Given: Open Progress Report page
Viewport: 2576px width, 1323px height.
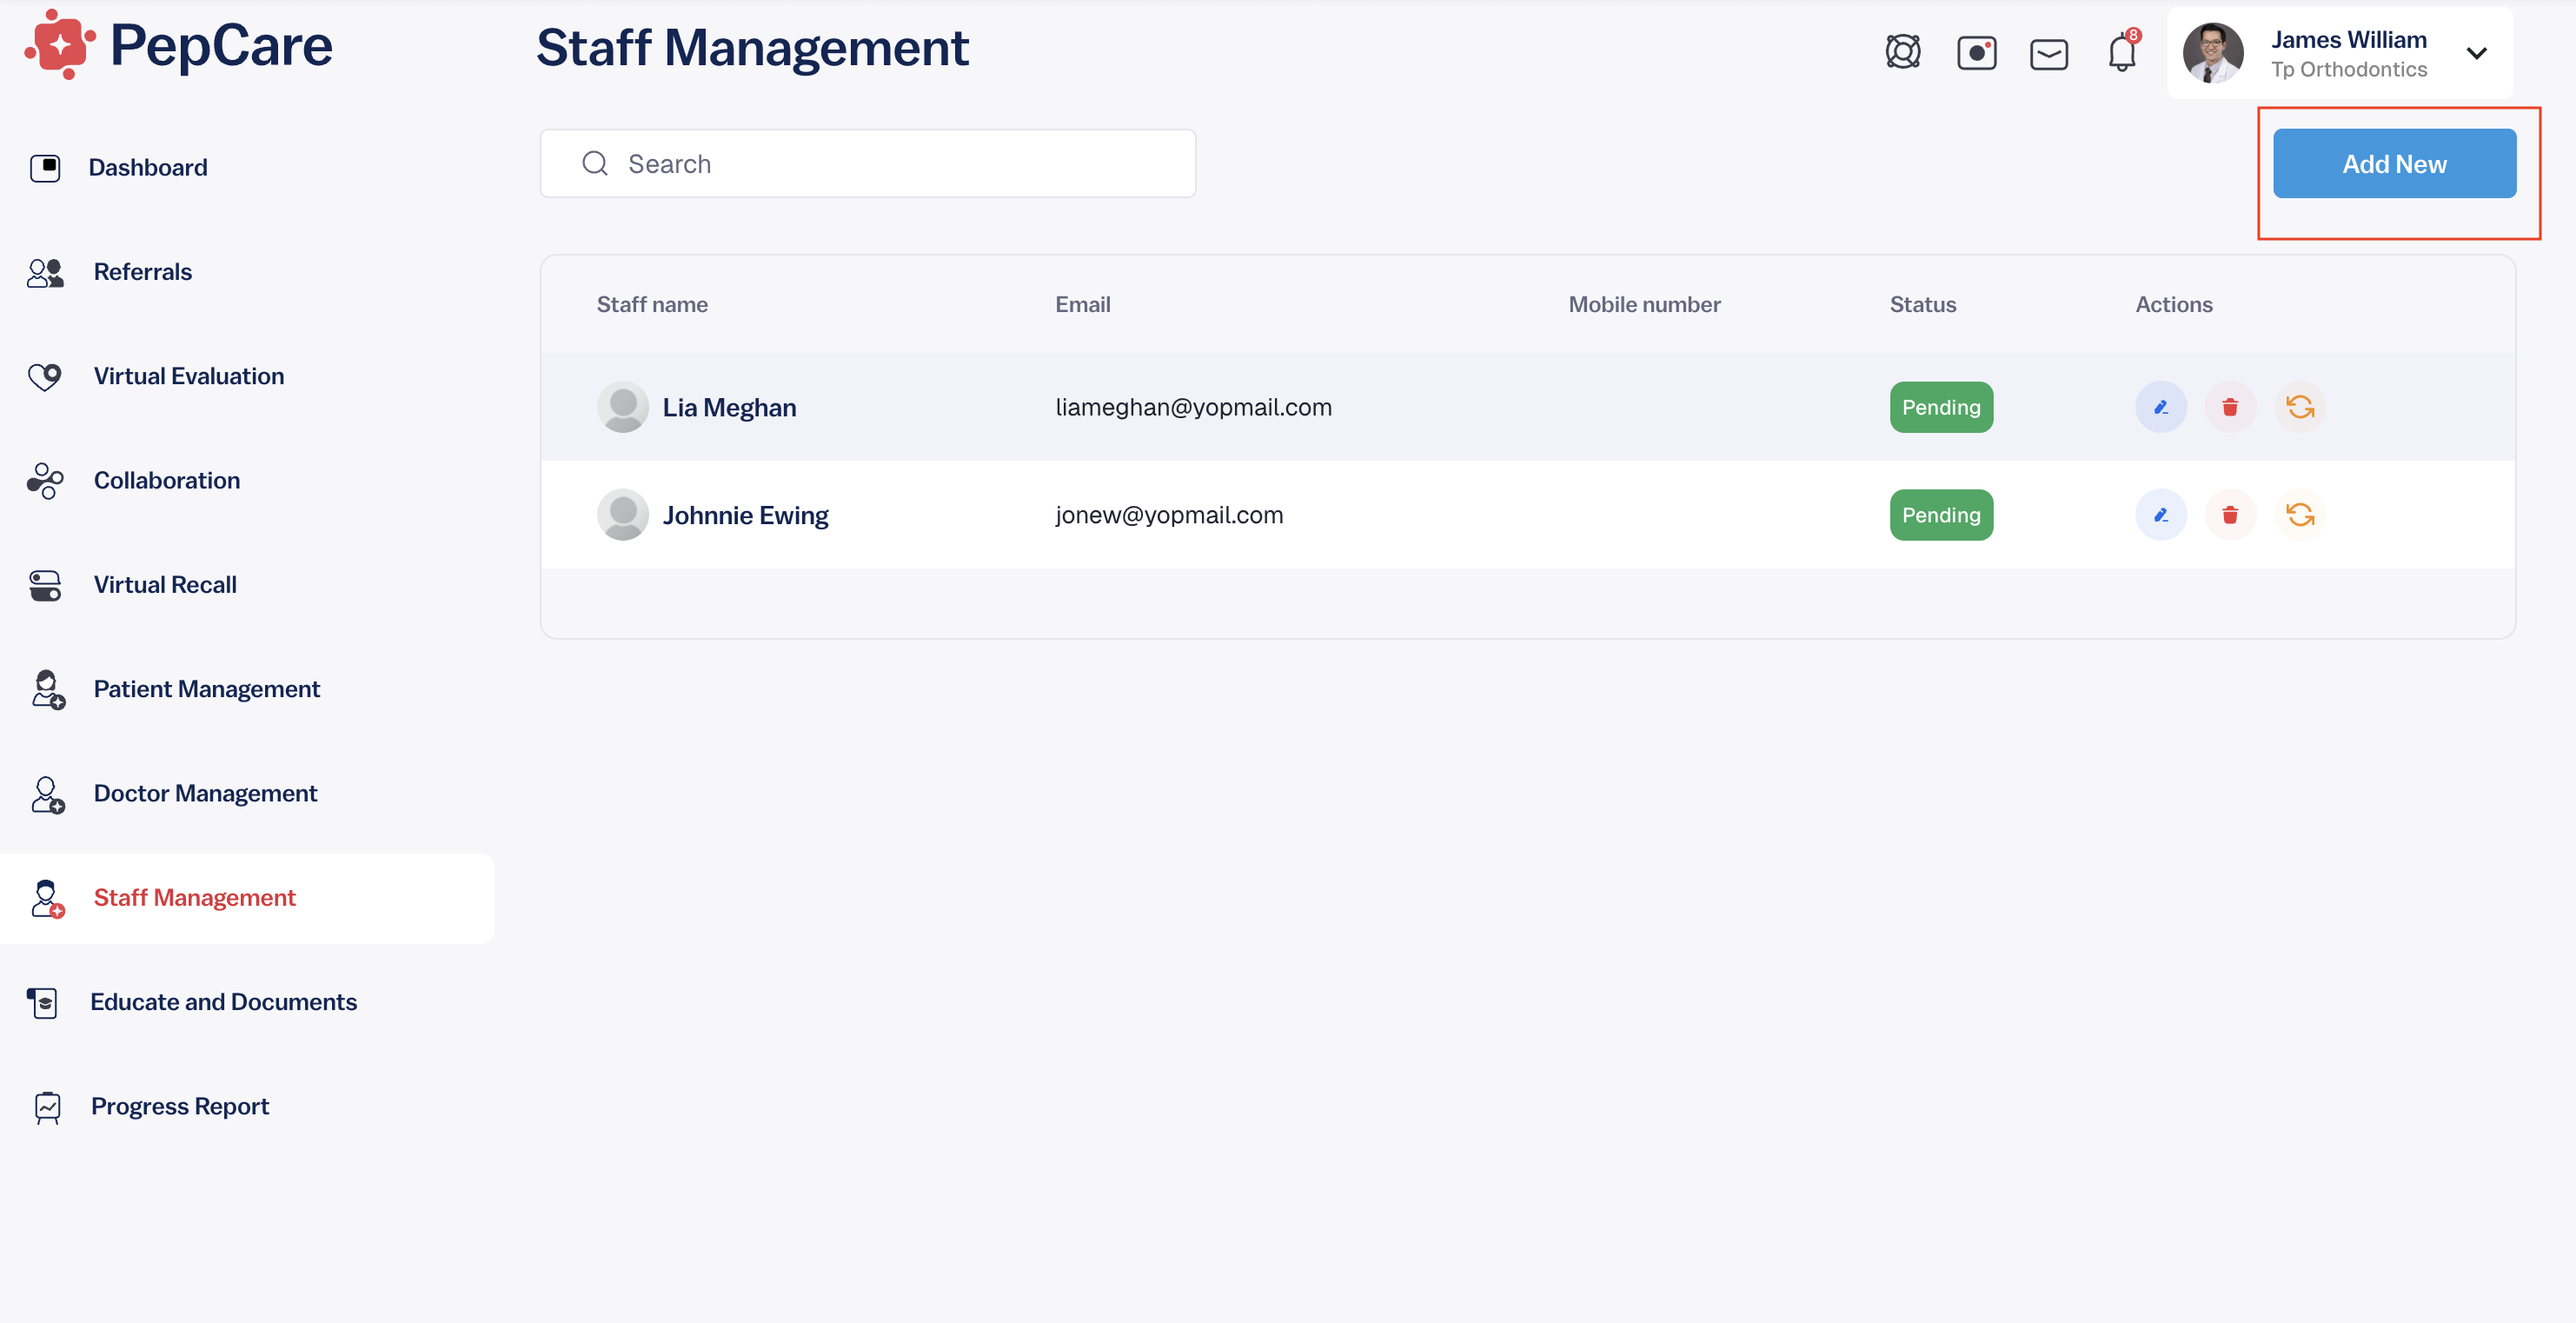Looking at the screenshot, I should 180,1106.
